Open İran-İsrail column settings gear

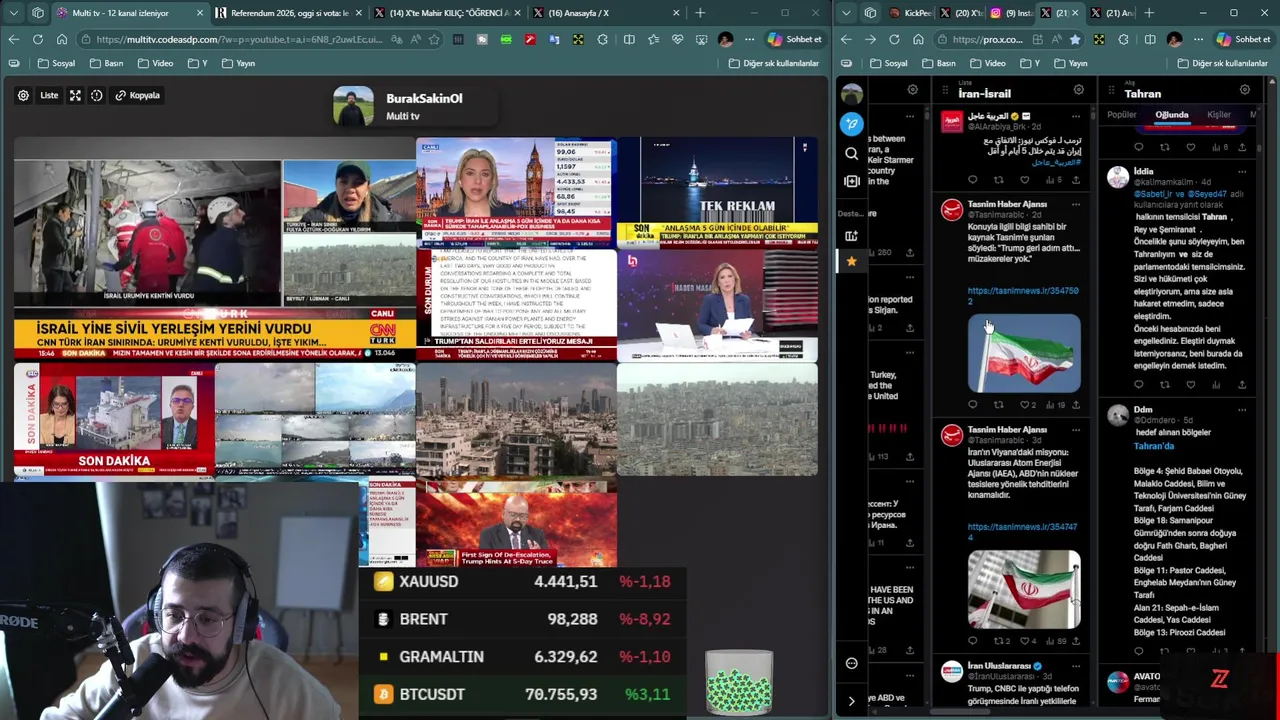(x=1078, y=90)
